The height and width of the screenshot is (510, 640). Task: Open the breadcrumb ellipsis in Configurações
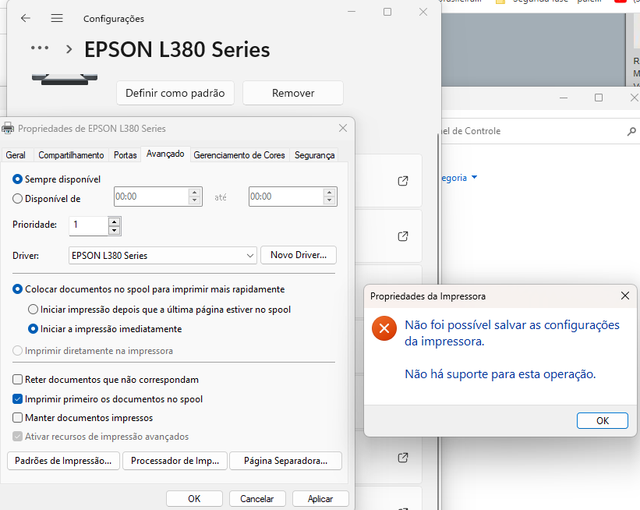tap(40, 49)
